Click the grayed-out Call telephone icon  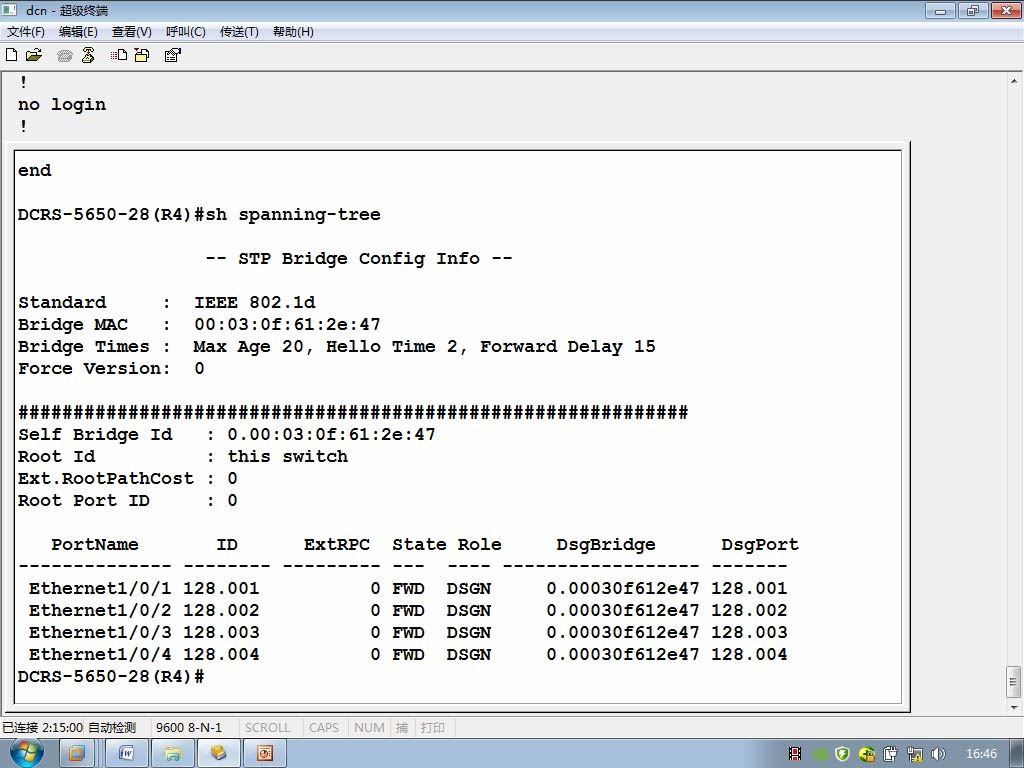(x=64, y=56)
